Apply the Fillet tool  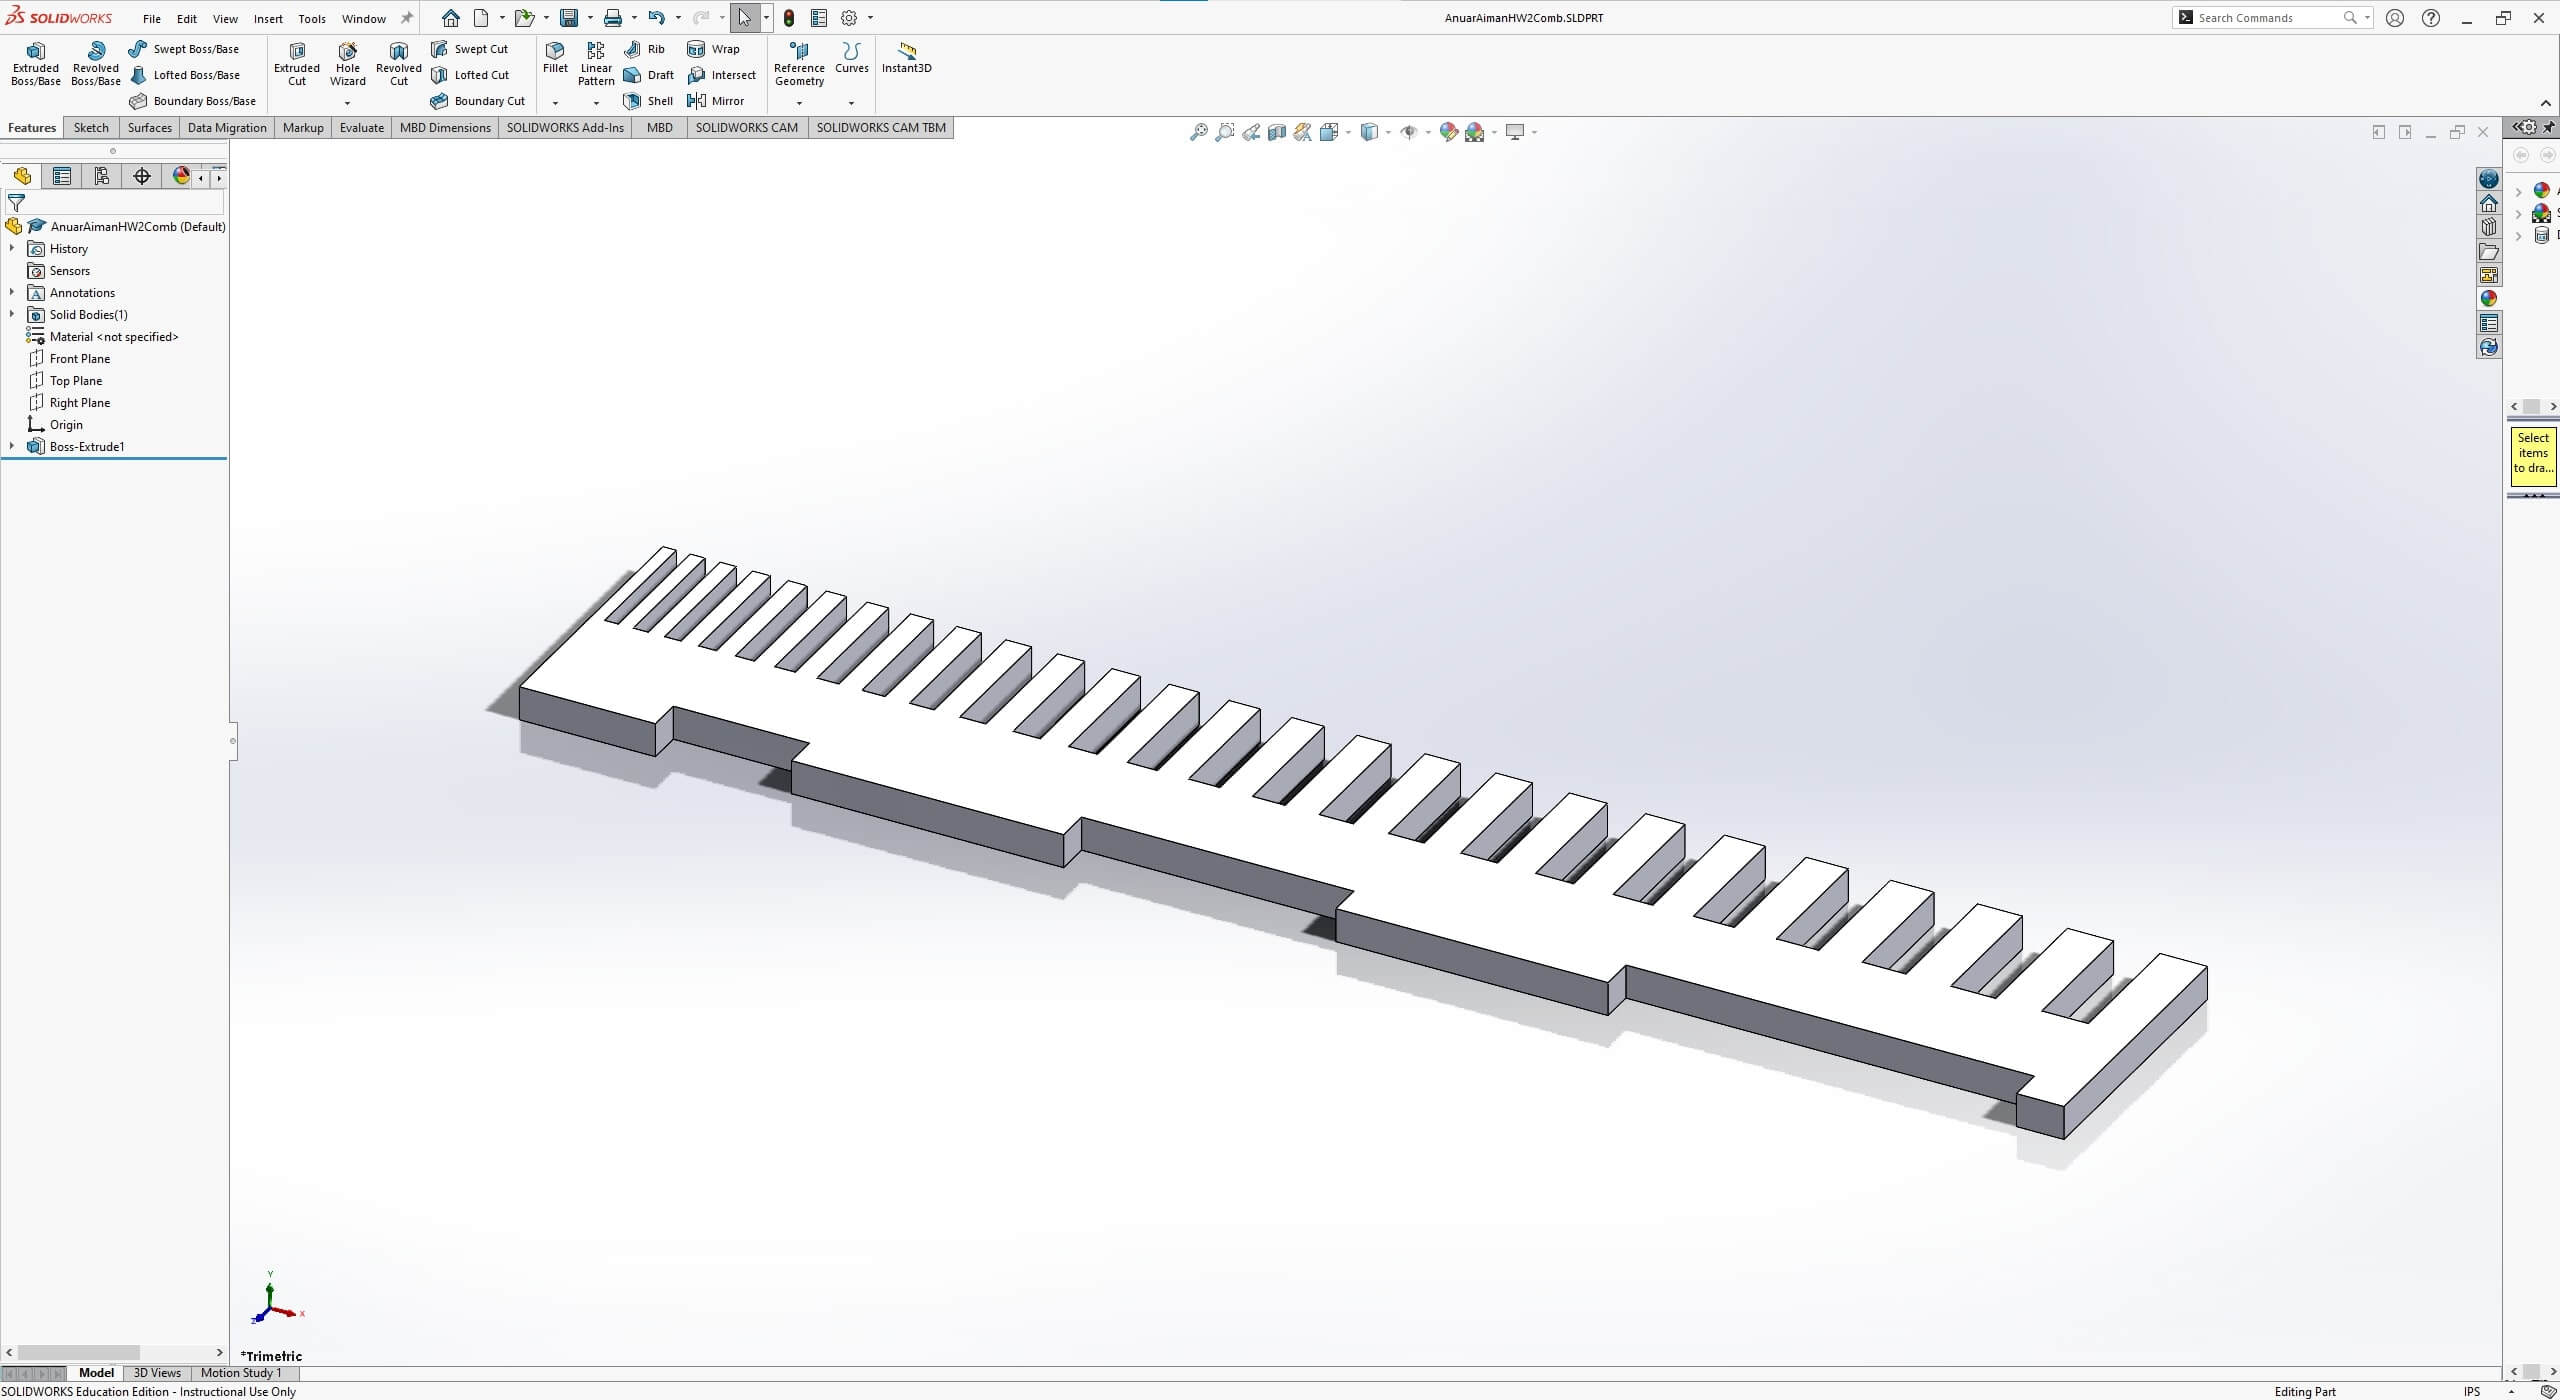(555, 58)
